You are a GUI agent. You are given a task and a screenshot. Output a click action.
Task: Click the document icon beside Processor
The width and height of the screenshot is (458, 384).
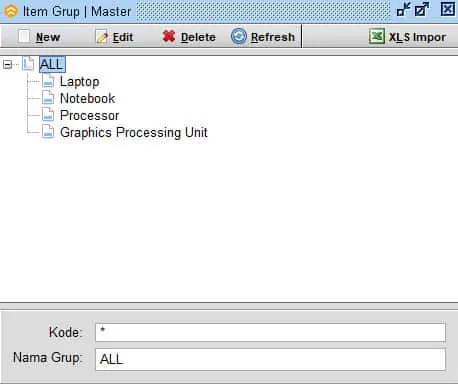48,115
